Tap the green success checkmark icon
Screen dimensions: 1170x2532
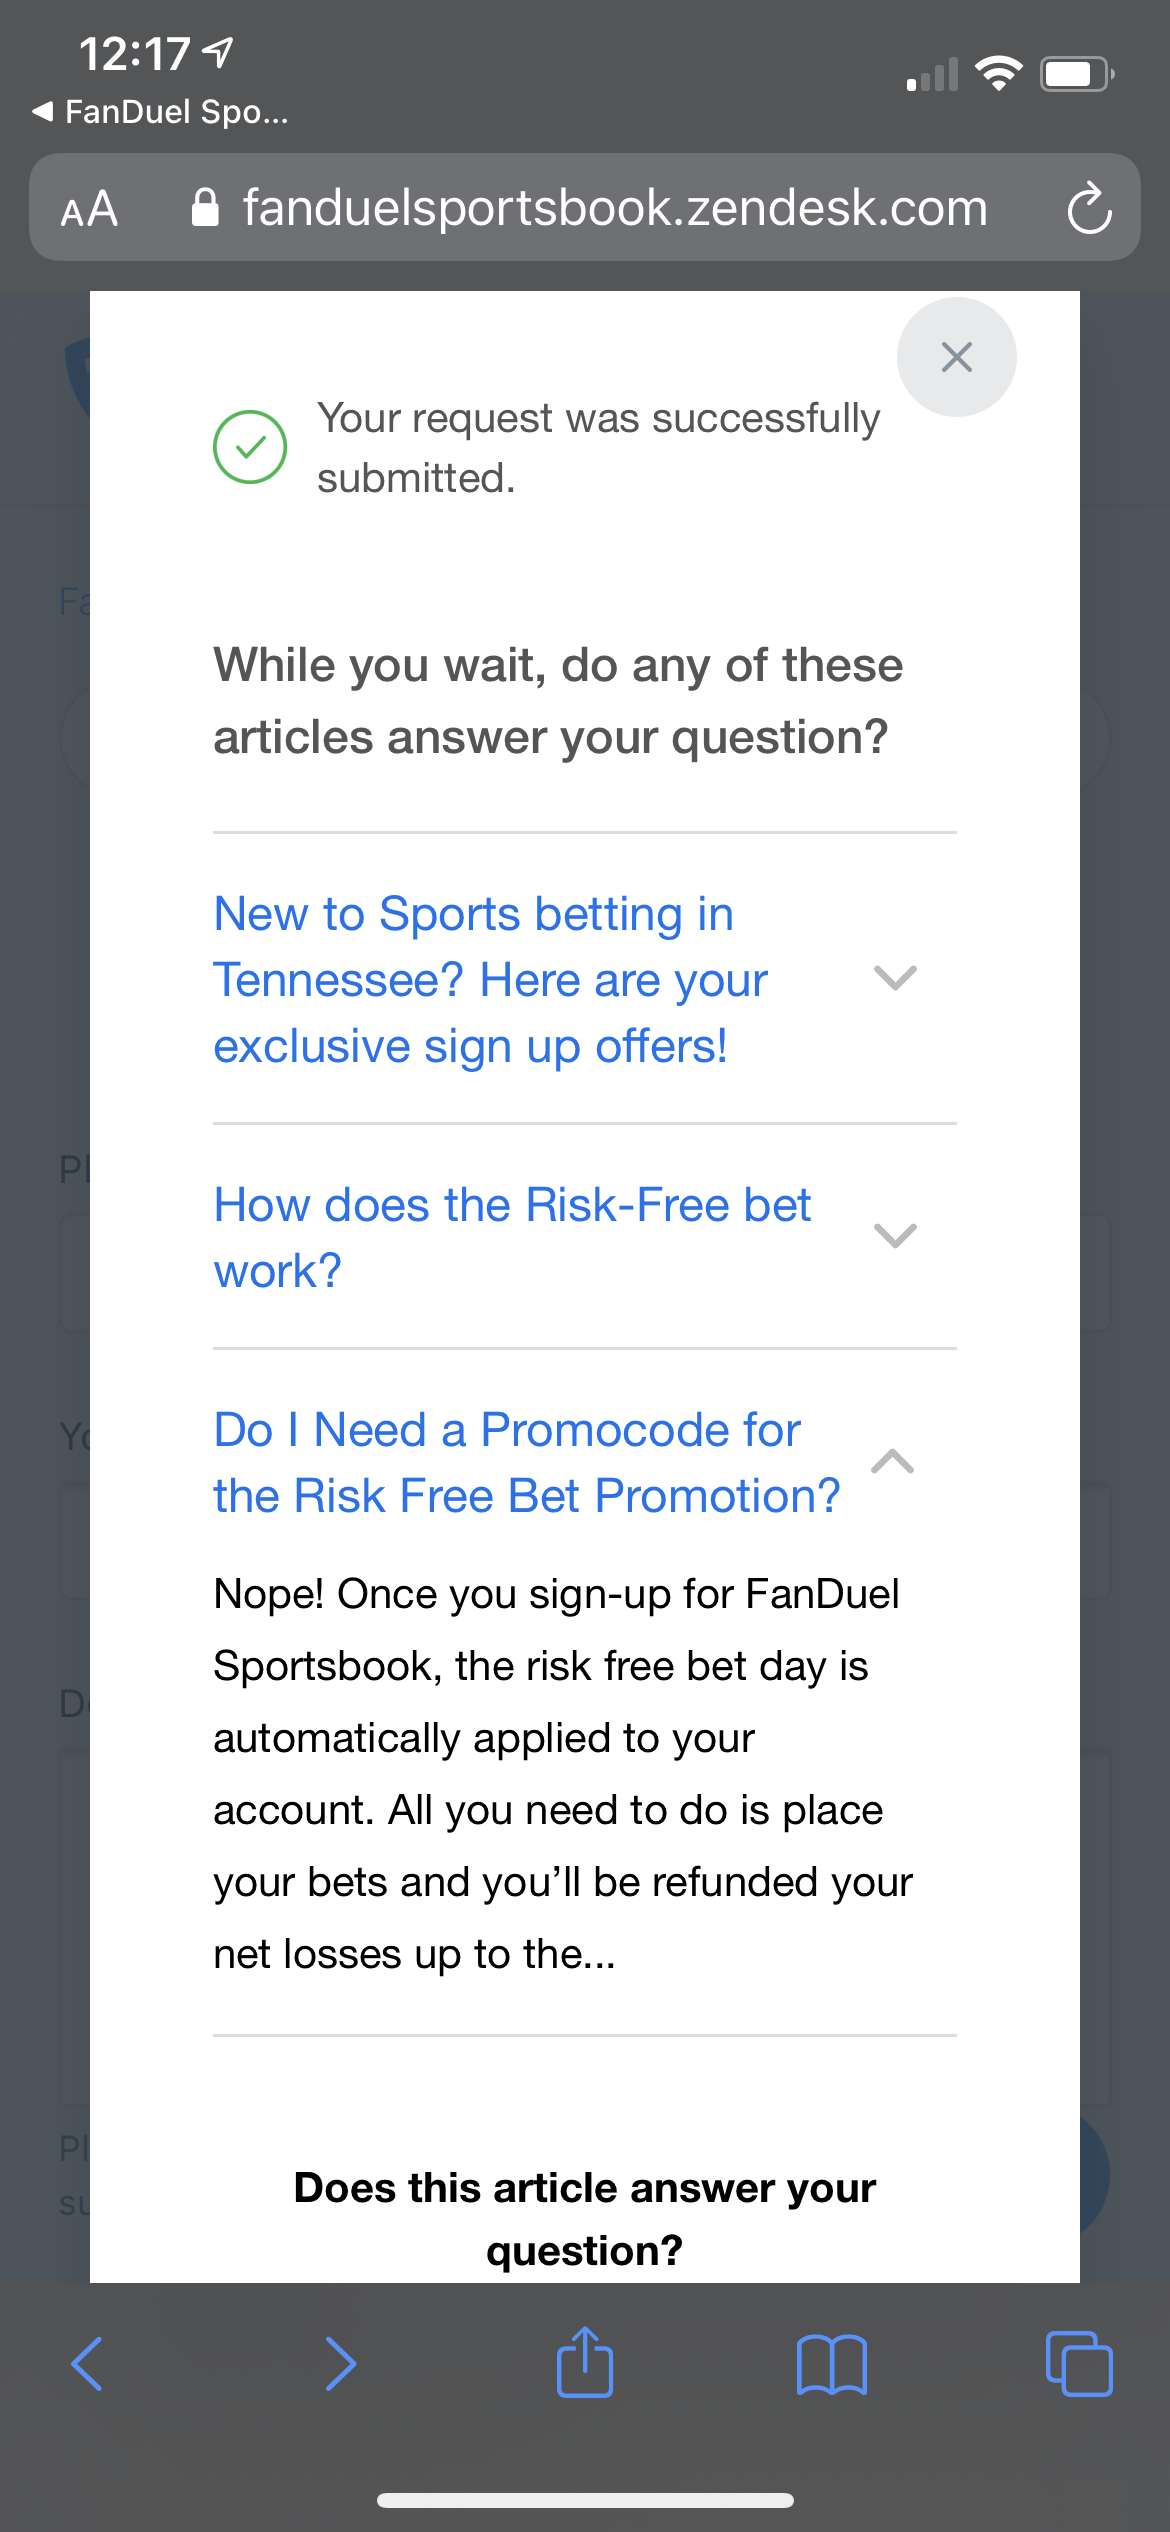(x=250, y=447)
